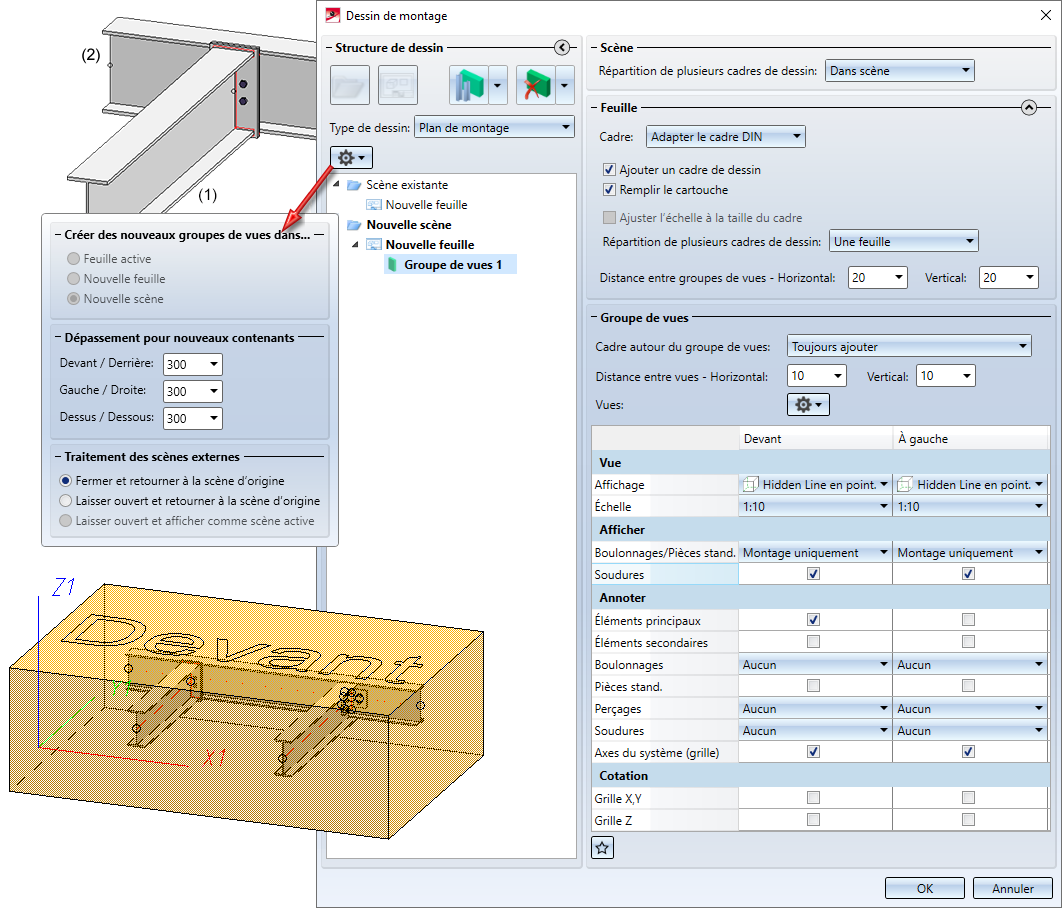Select Laisser ouvert et retourner radio option

coord(67,500)
